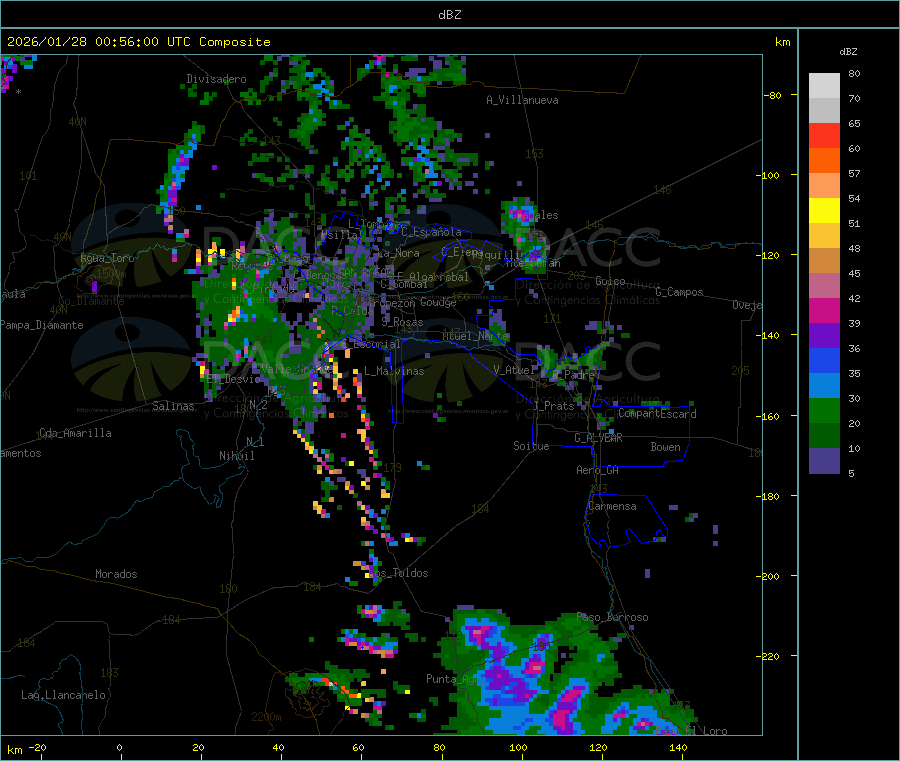The width and height of the screenshot is (900, 761).
Task: Click the brown 48 dBZ legend swatch
Action: pyautogui.click(x=824, y=261)
